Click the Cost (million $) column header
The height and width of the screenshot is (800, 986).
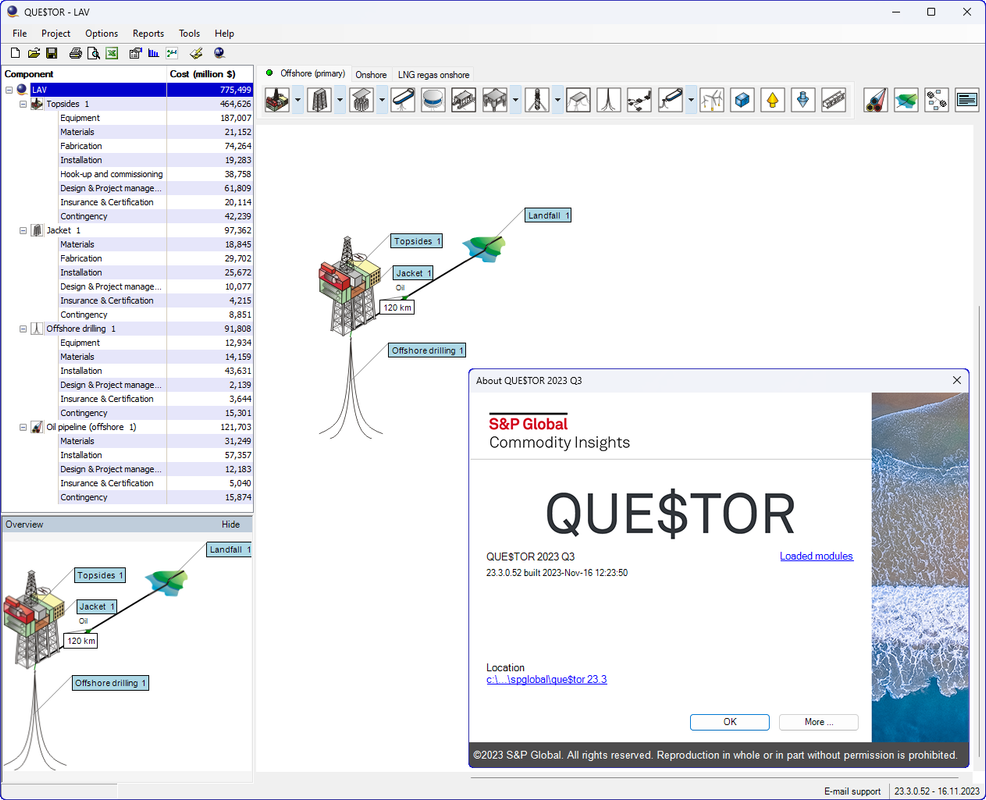pyautogui.click(x=210, y=74)
